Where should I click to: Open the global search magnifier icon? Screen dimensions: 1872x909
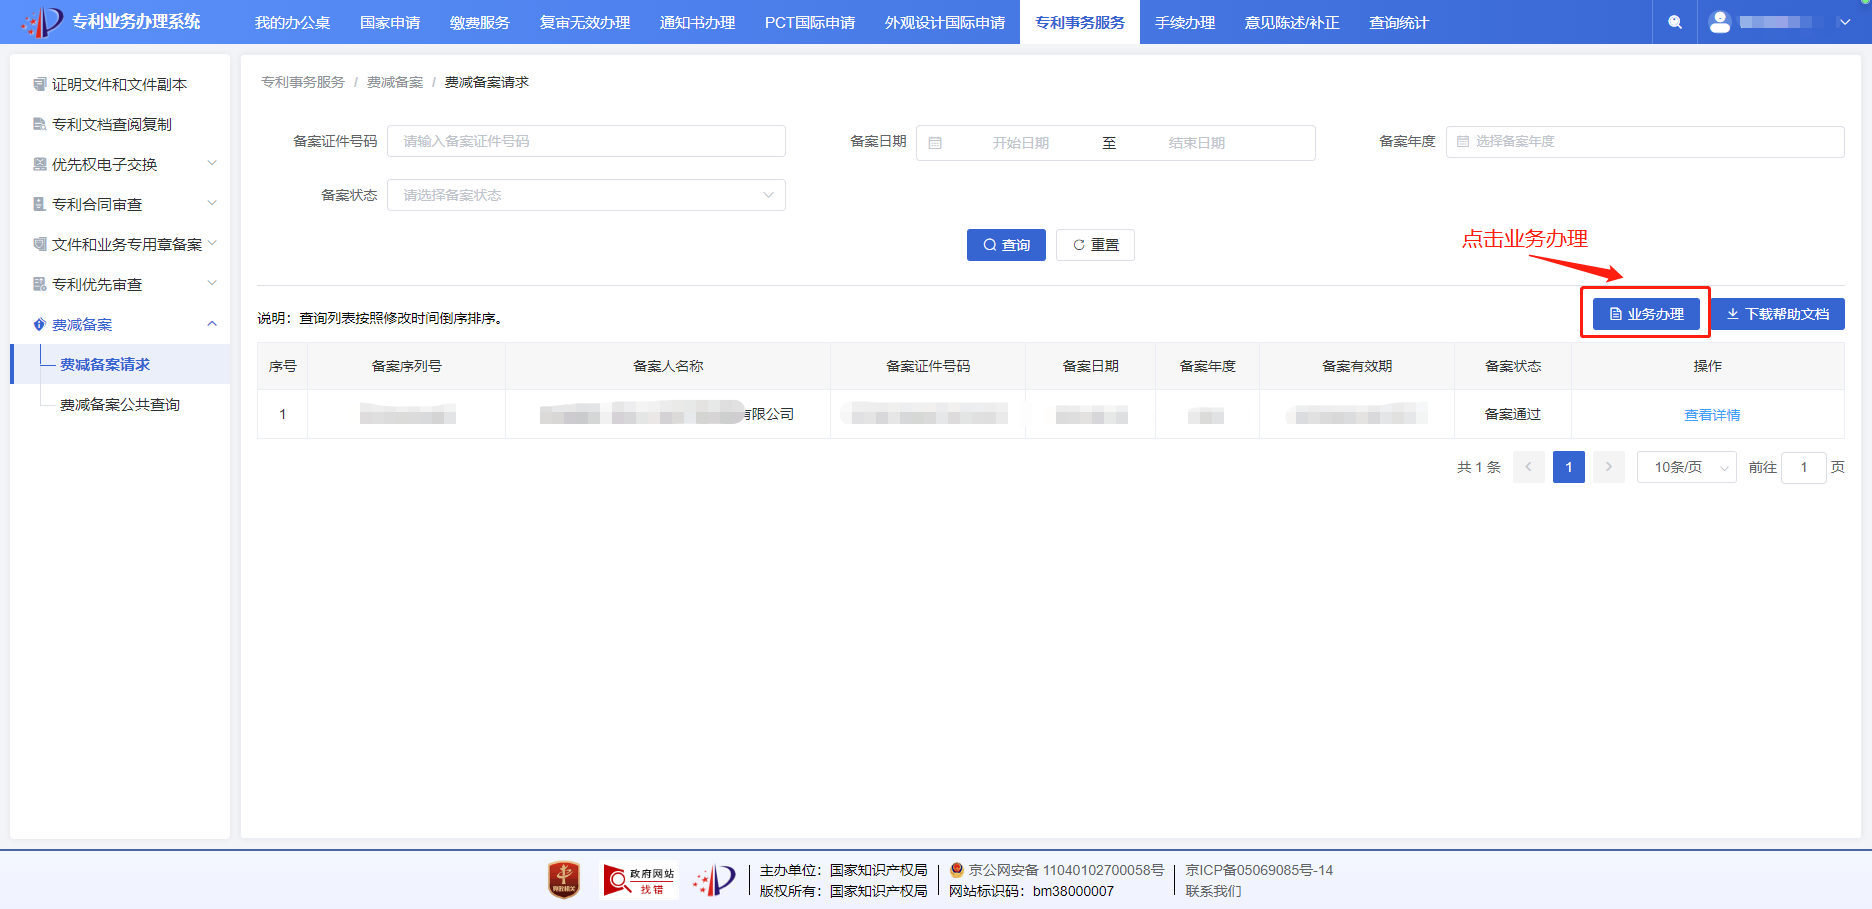point(1674,21)
